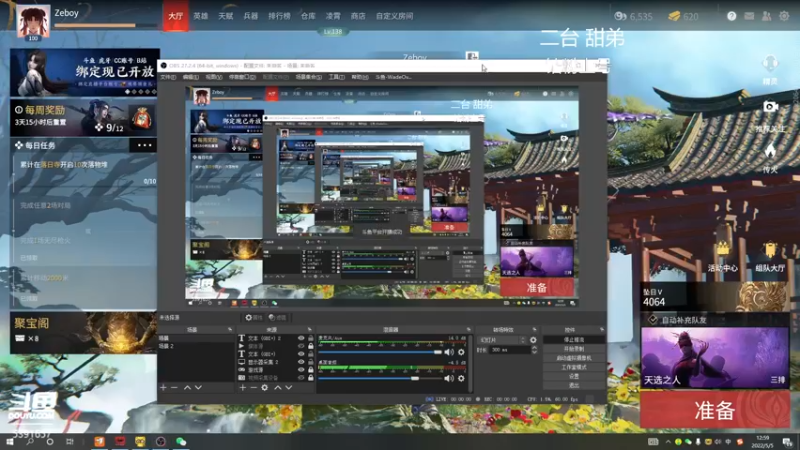Toggle visibility eye of first text source 2
The height and width of the screenshot is (450, 800).
click(x=301, y=338)
